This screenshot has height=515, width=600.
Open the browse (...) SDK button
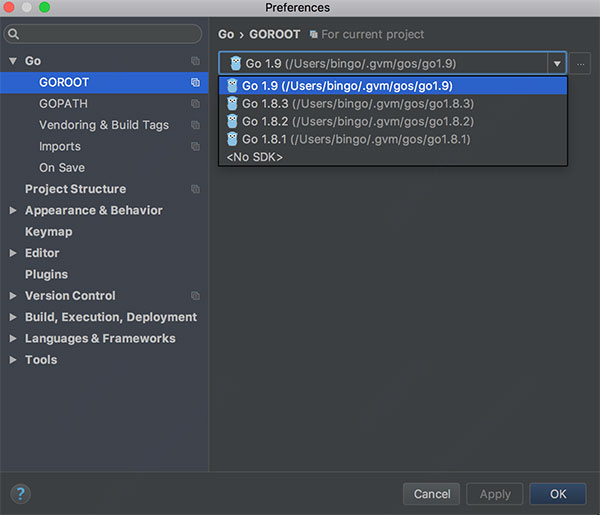click(x=580, y=64)
